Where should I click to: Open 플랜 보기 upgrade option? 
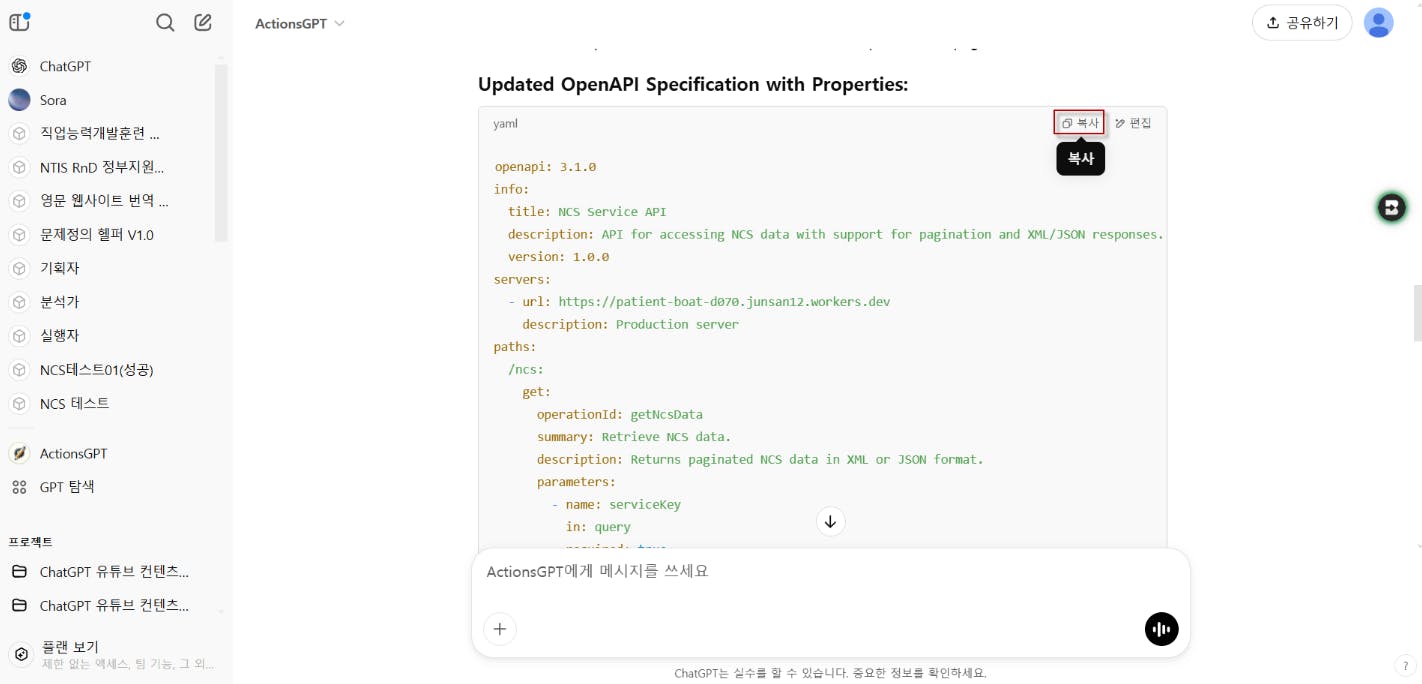110,654
